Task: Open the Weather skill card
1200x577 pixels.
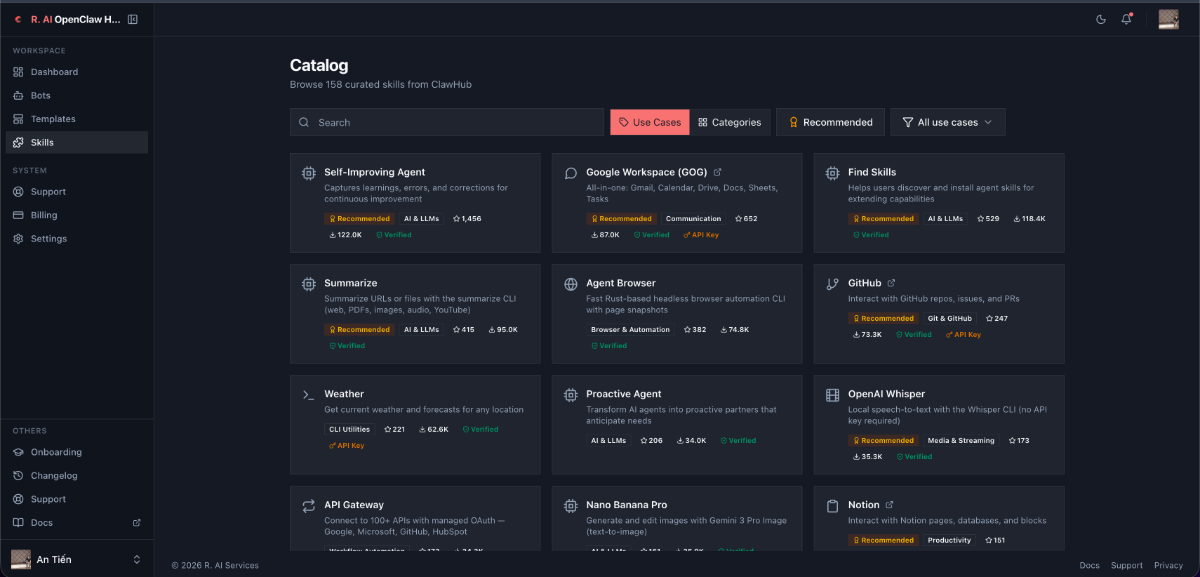Action: pyautogui.click(x=415, y=424)
